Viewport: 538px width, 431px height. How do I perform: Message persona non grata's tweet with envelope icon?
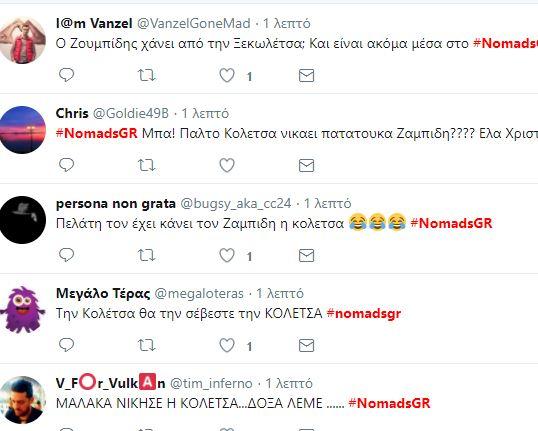306,255
